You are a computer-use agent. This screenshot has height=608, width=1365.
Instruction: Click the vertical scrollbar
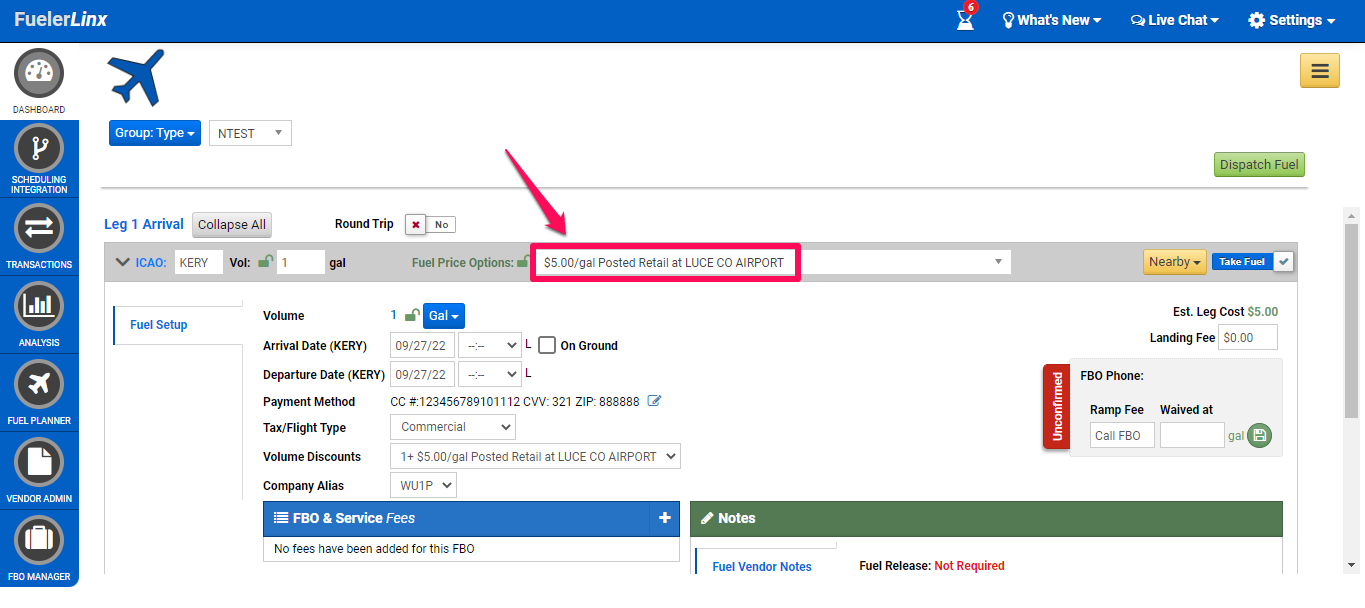[1351, 320]
